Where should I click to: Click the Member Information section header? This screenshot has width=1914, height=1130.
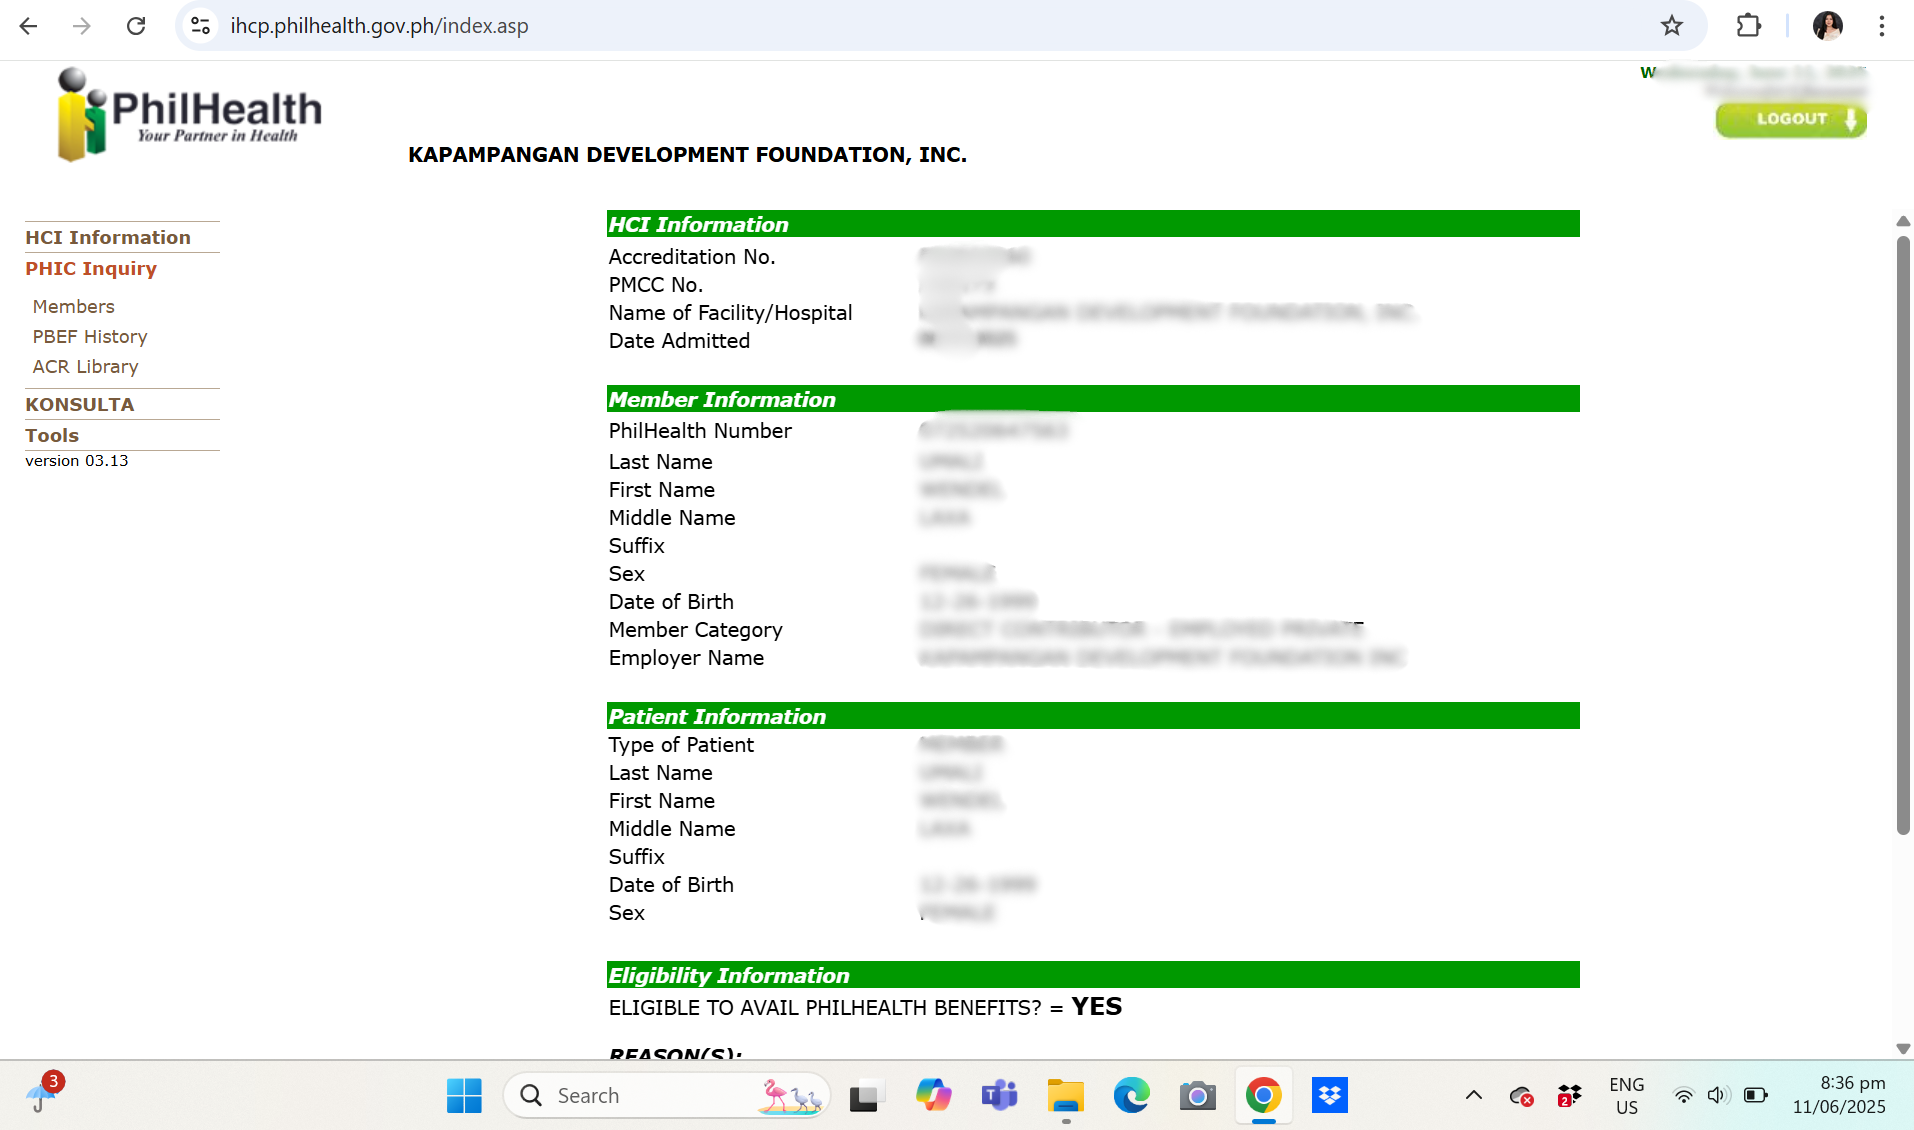1093,399
